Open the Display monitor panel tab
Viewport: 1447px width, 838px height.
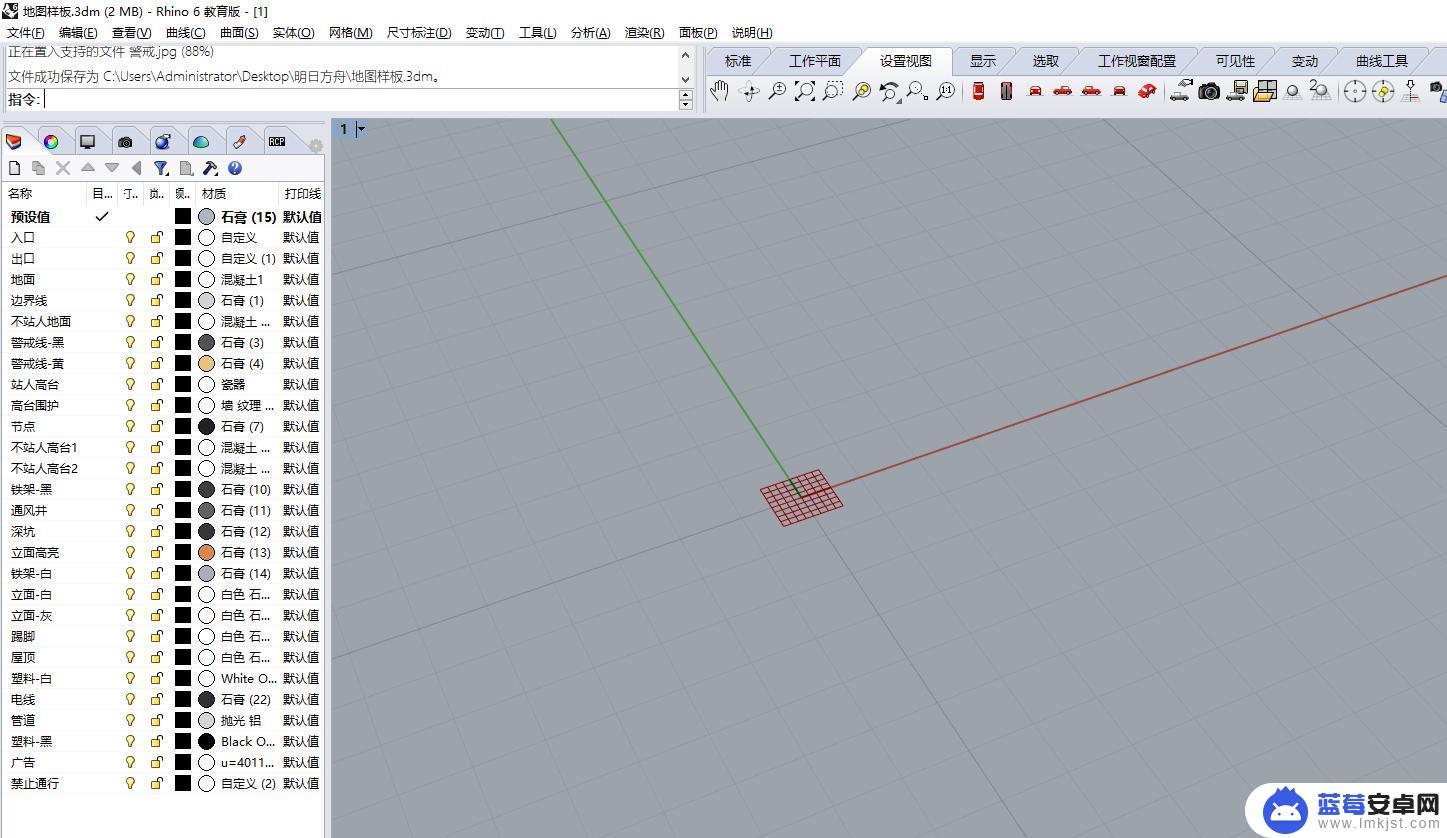coord(88,141)
